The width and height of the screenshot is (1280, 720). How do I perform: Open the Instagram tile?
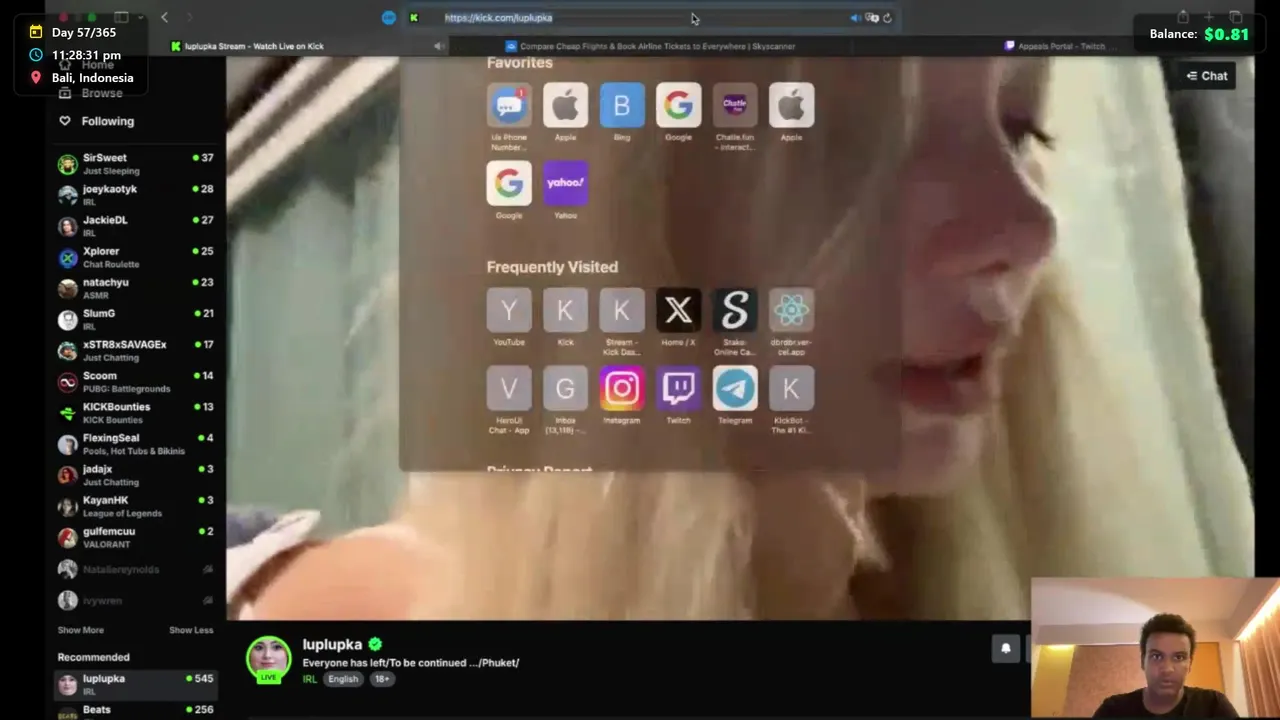coord(622,389)
